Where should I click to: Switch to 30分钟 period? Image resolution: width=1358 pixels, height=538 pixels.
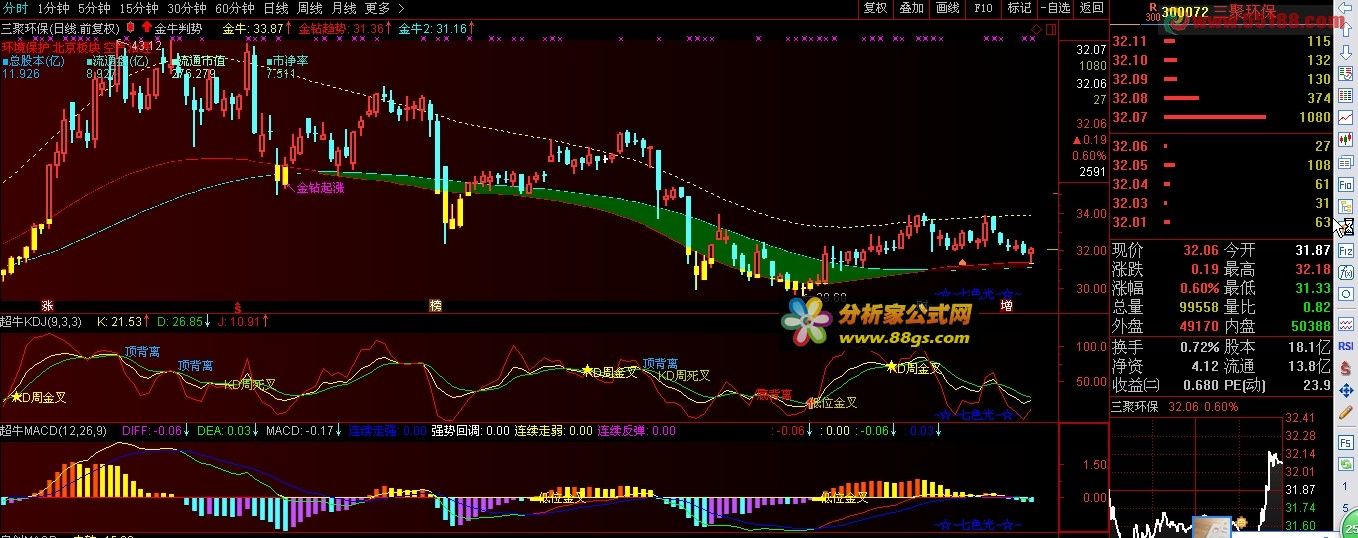[x=187, y=8]
